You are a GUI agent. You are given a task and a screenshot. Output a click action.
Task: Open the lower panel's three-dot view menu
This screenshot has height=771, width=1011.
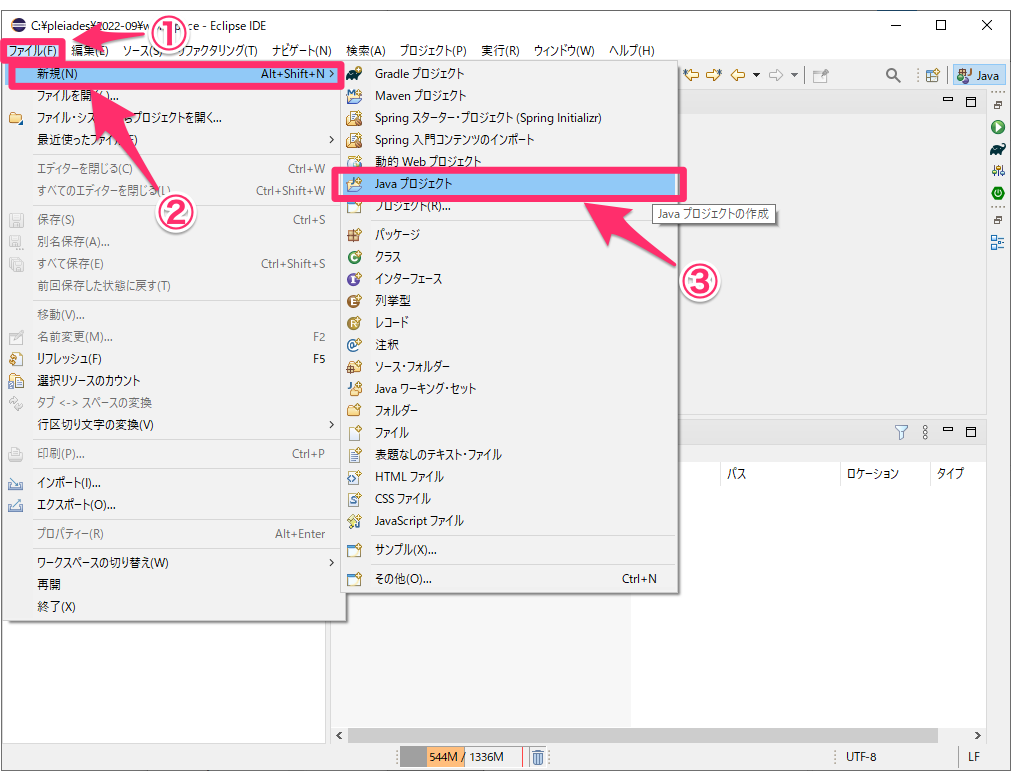pyautogui.click(x=925, y=432)
